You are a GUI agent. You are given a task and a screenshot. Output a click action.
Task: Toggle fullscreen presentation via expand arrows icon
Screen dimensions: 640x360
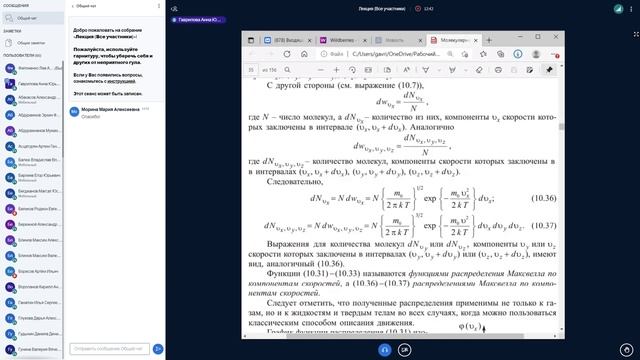pyautogui.click(x=636, y=34)
